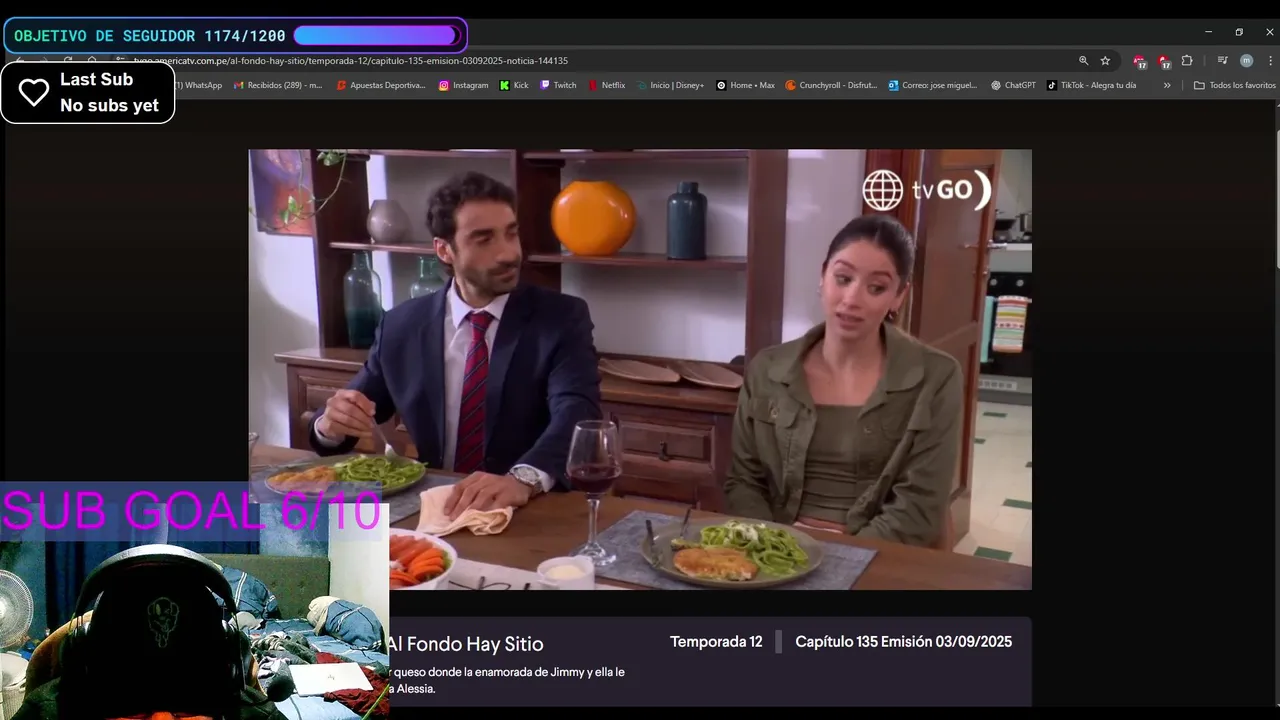
Task: Open the zoom magnifier in address bar
Action: pos(1083,61)
